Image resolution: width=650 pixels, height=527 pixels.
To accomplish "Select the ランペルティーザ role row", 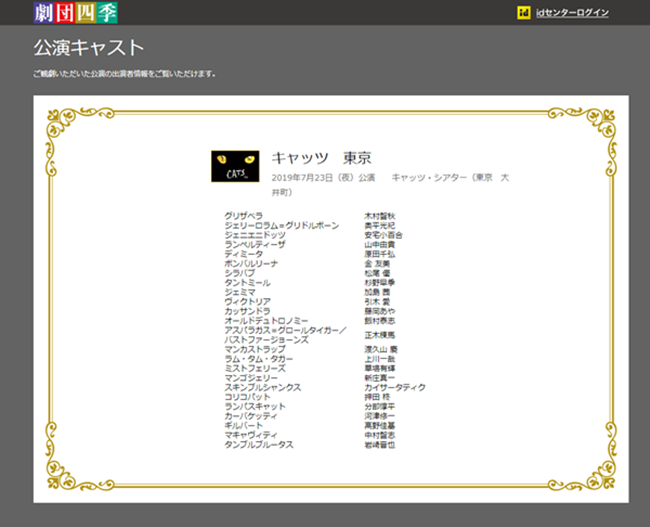I will pyautogui.click(x=255, y=244).
